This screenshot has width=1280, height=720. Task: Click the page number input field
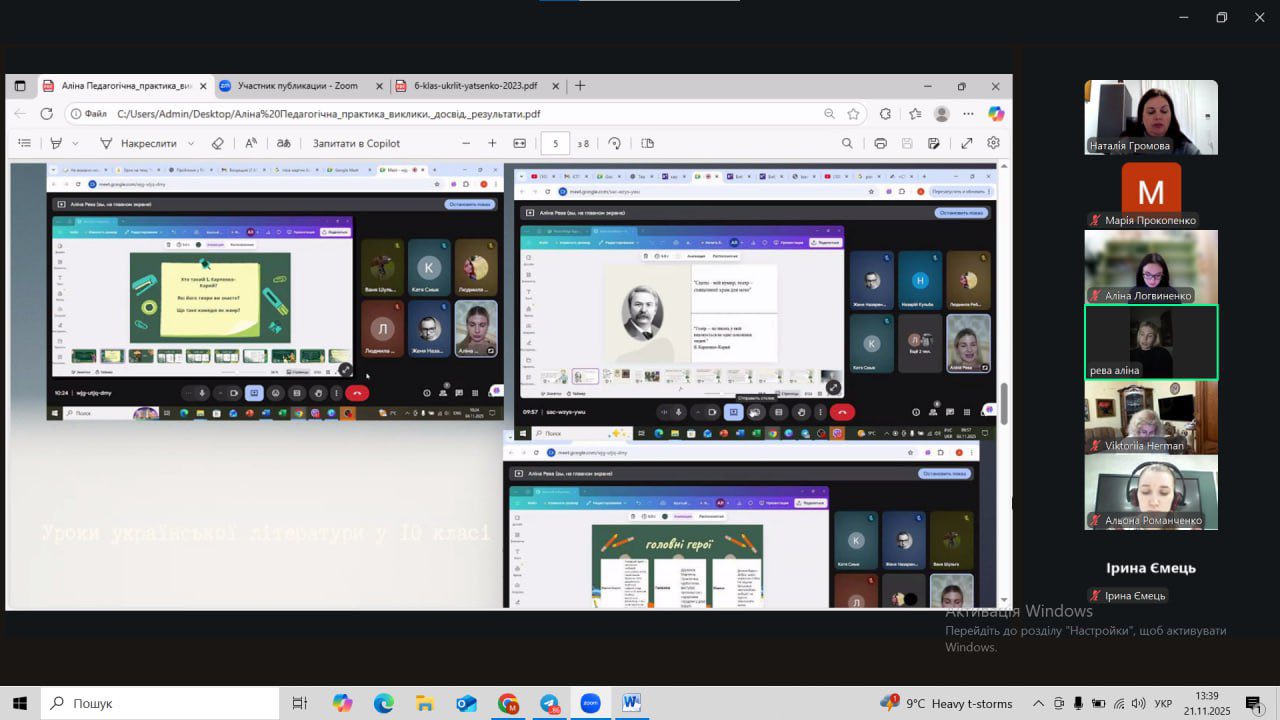555,143
